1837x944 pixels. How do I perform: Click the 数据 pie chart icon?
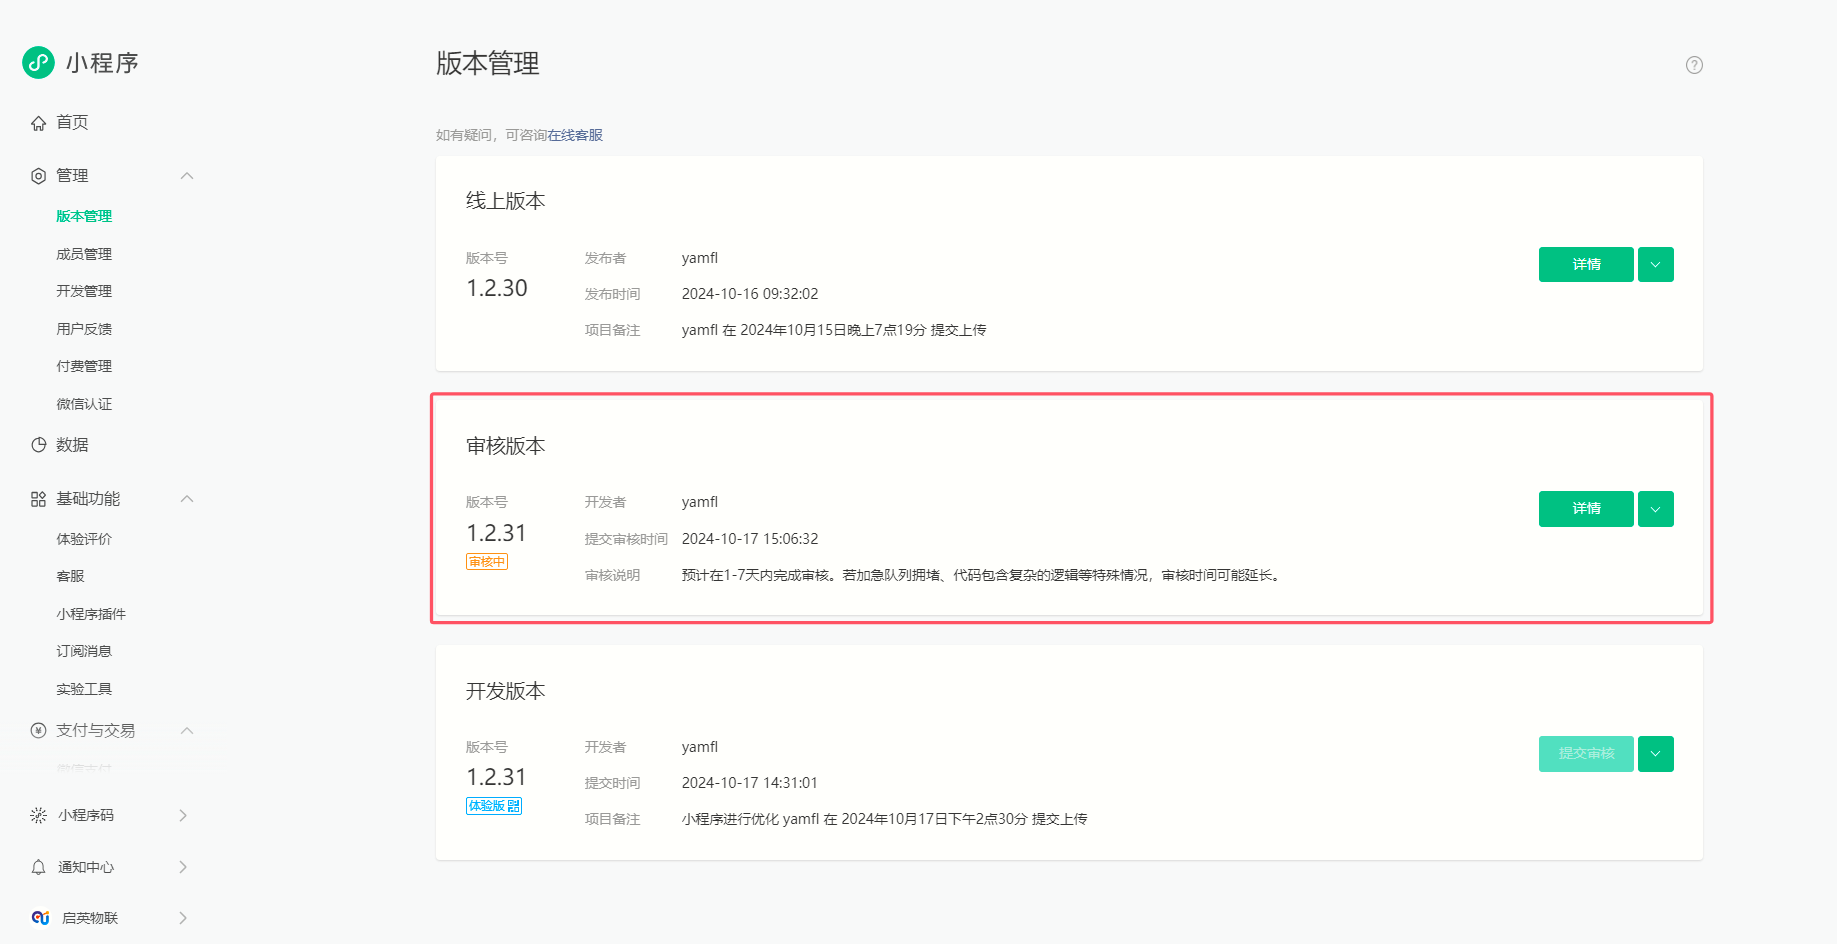click(38, 445)
